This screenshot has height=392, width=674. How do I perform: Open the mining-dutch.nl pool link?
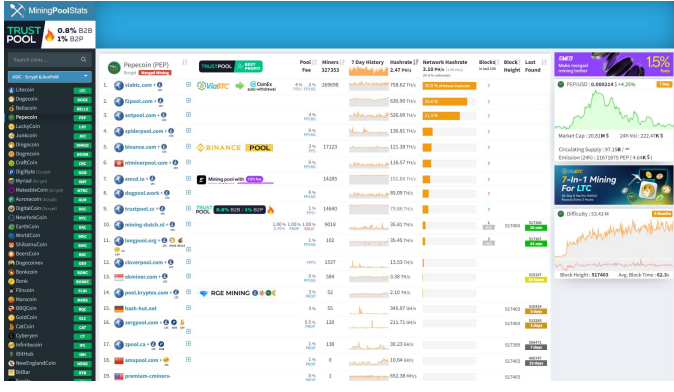[144, 225]
